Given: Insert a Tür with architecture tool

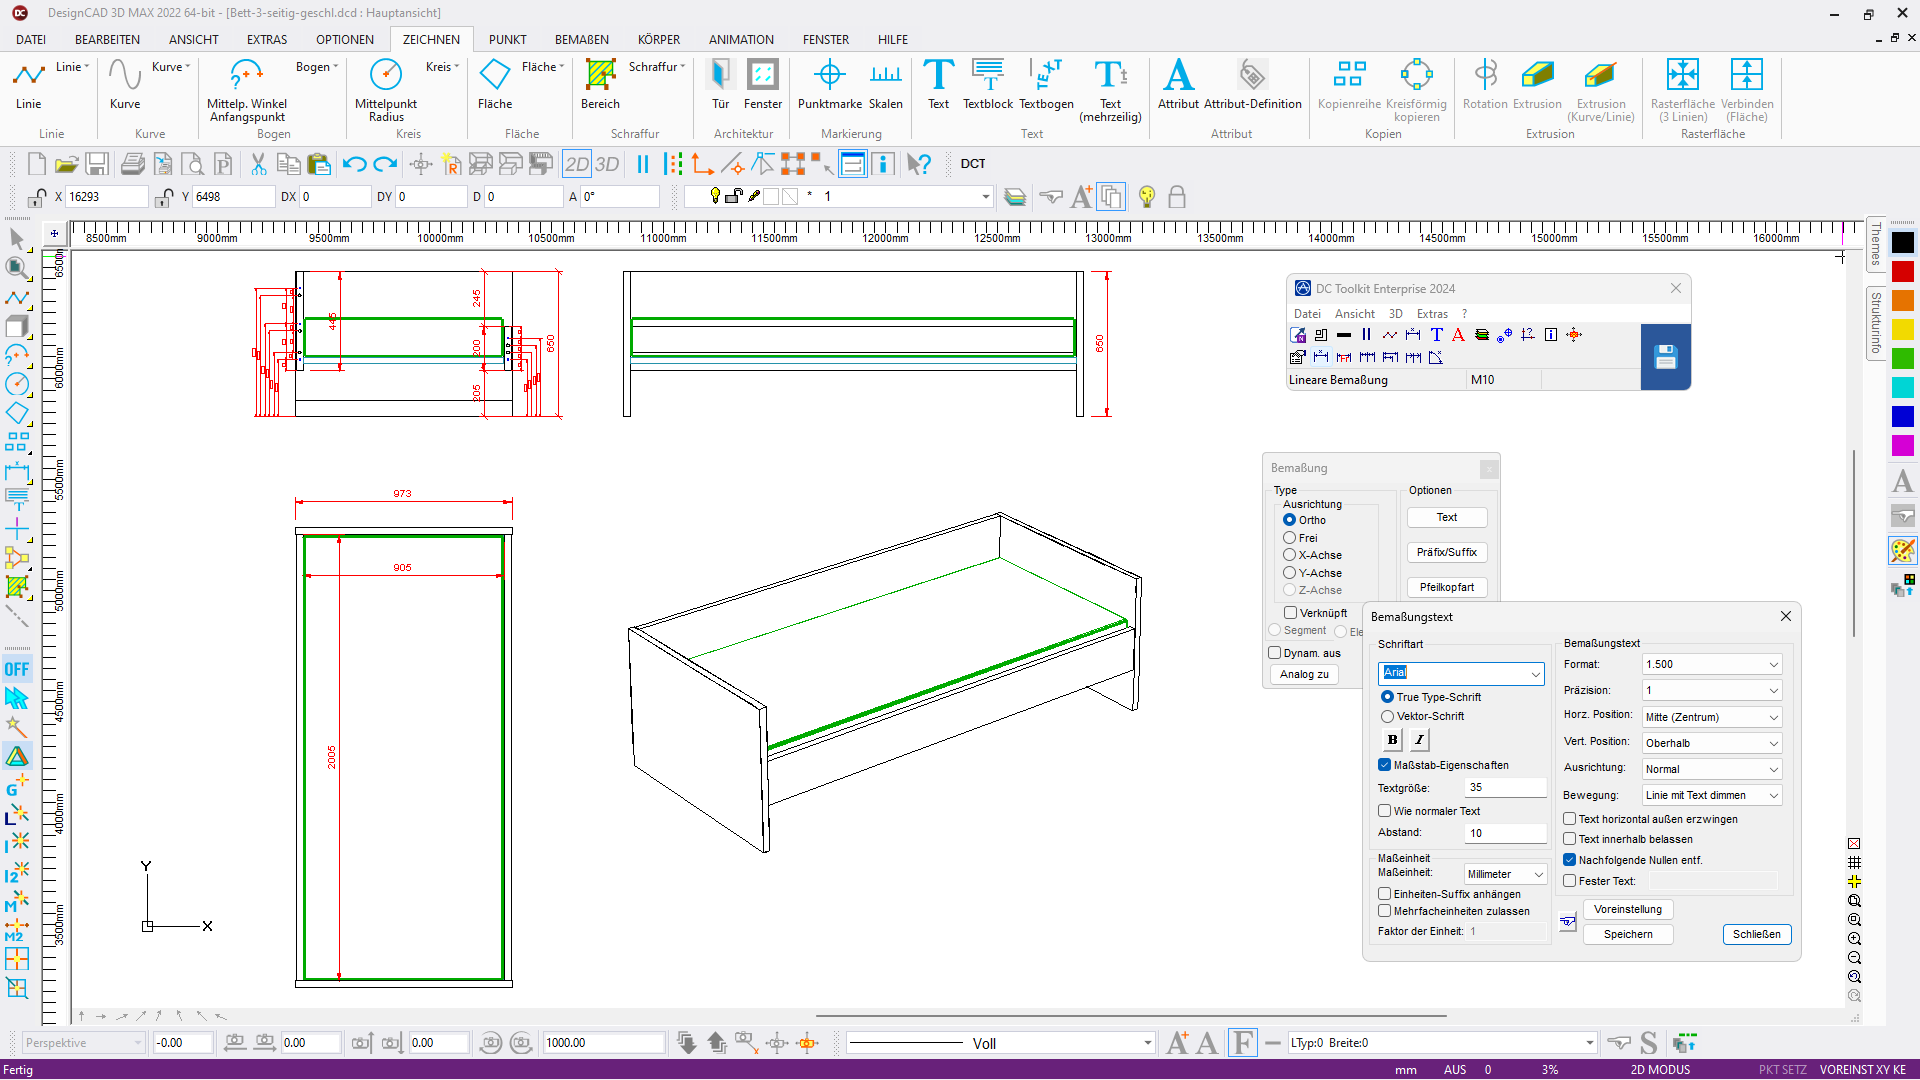Looking at the screenshot, I should (x=720, y=84).
